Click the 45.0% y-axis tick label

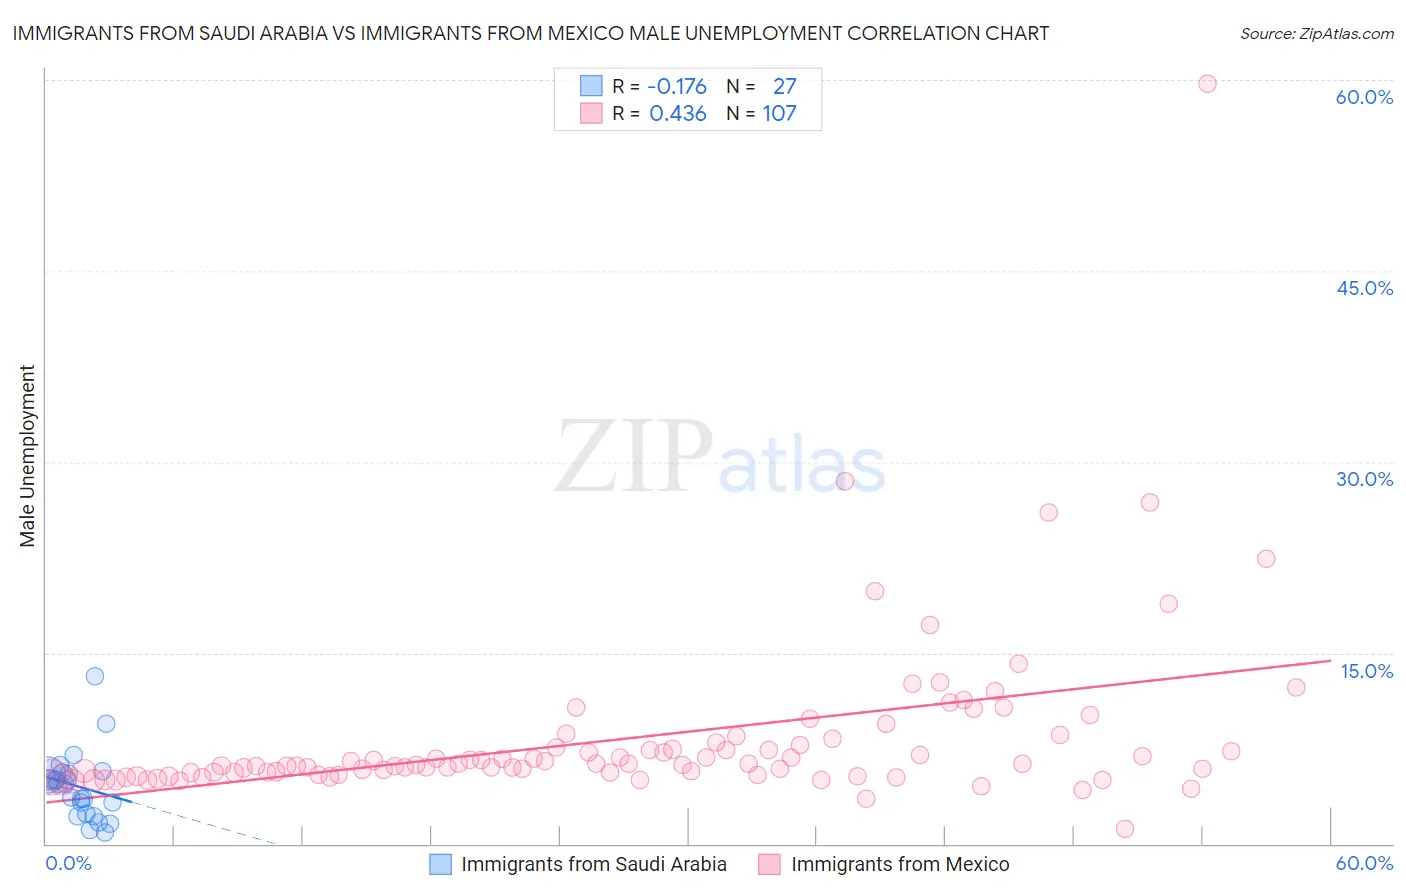coord(1364,288)
